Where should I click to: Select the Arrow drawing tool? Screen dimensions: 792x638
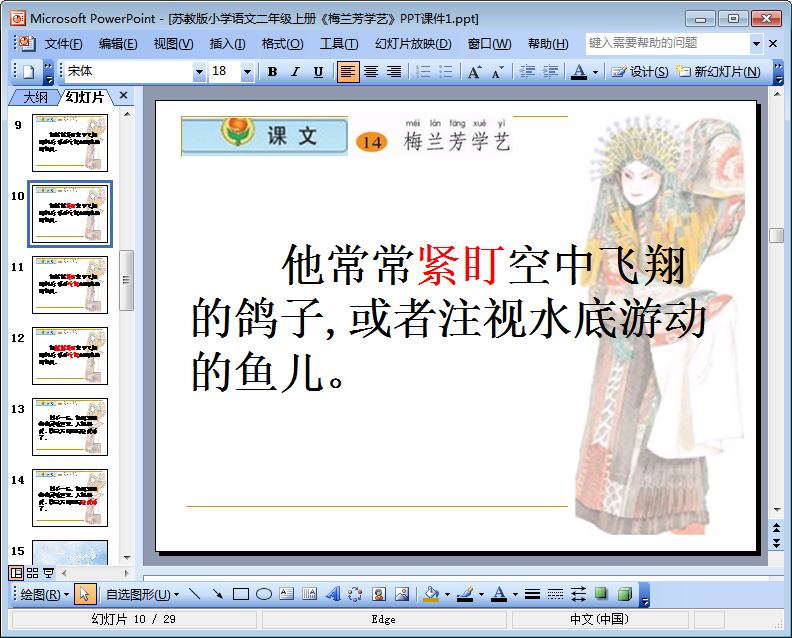pyautogui.click(x=218, y=594)
